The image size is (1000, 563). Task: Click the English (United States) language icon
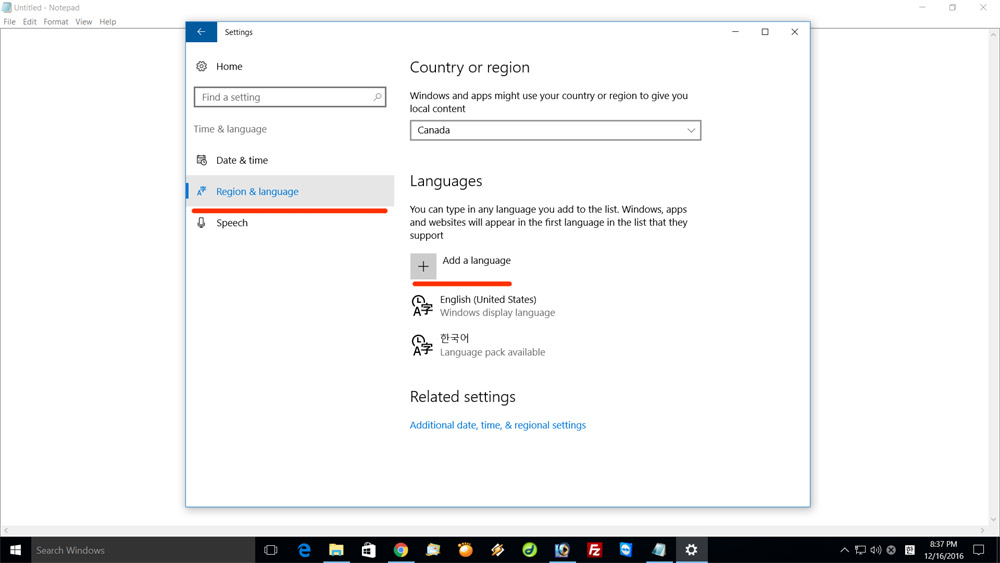point(422,305)
